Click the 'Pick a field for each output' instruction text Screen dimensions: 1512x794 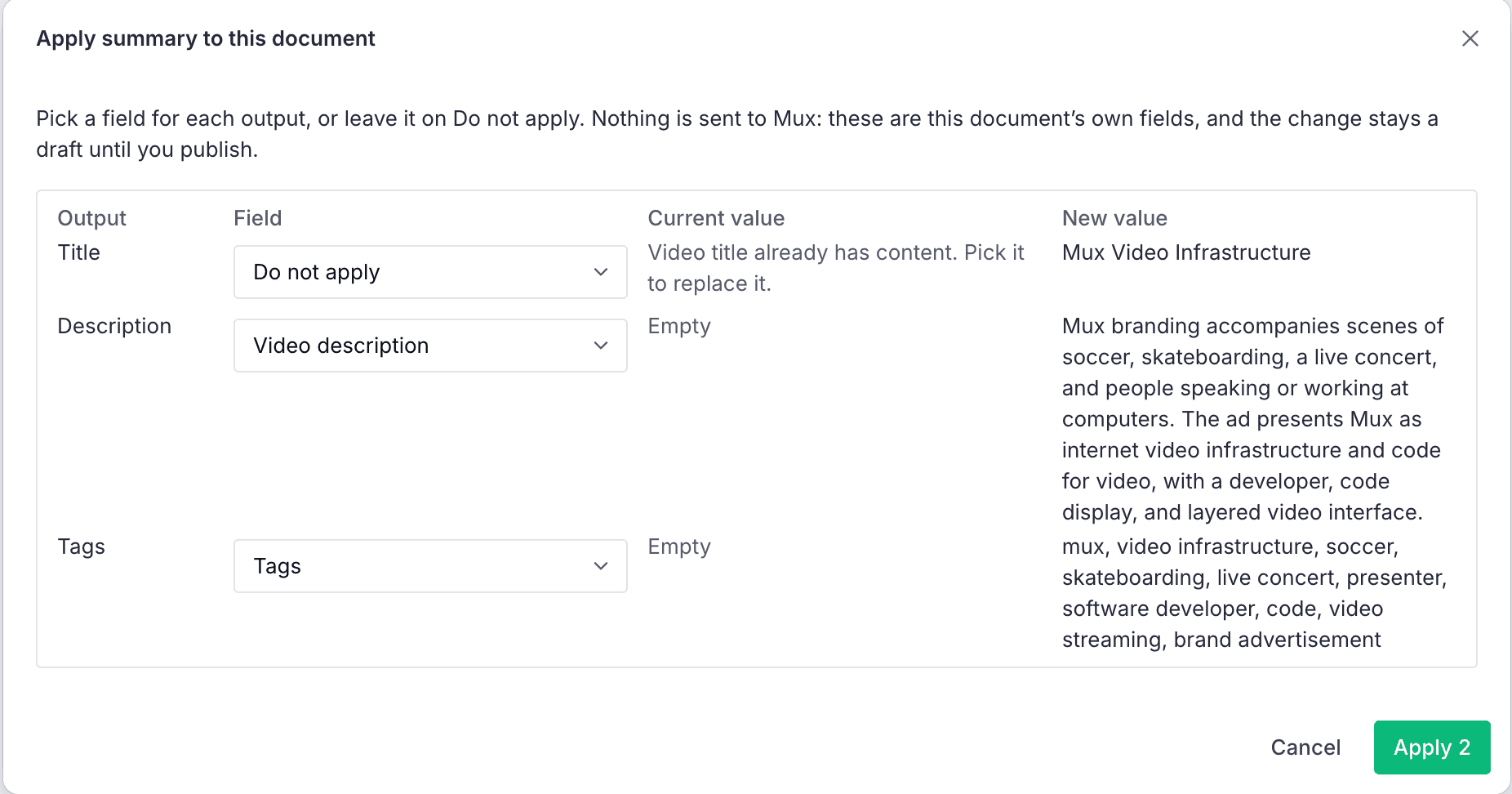tap(737, 135)
